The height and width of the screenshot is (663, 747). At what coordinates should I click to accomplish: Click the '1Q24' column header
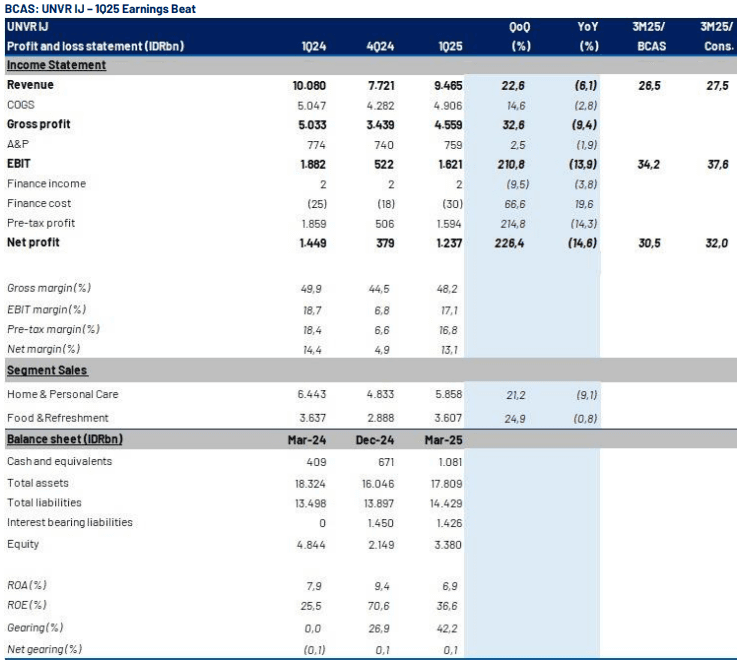pyautogui.click(x=314, y=47)
